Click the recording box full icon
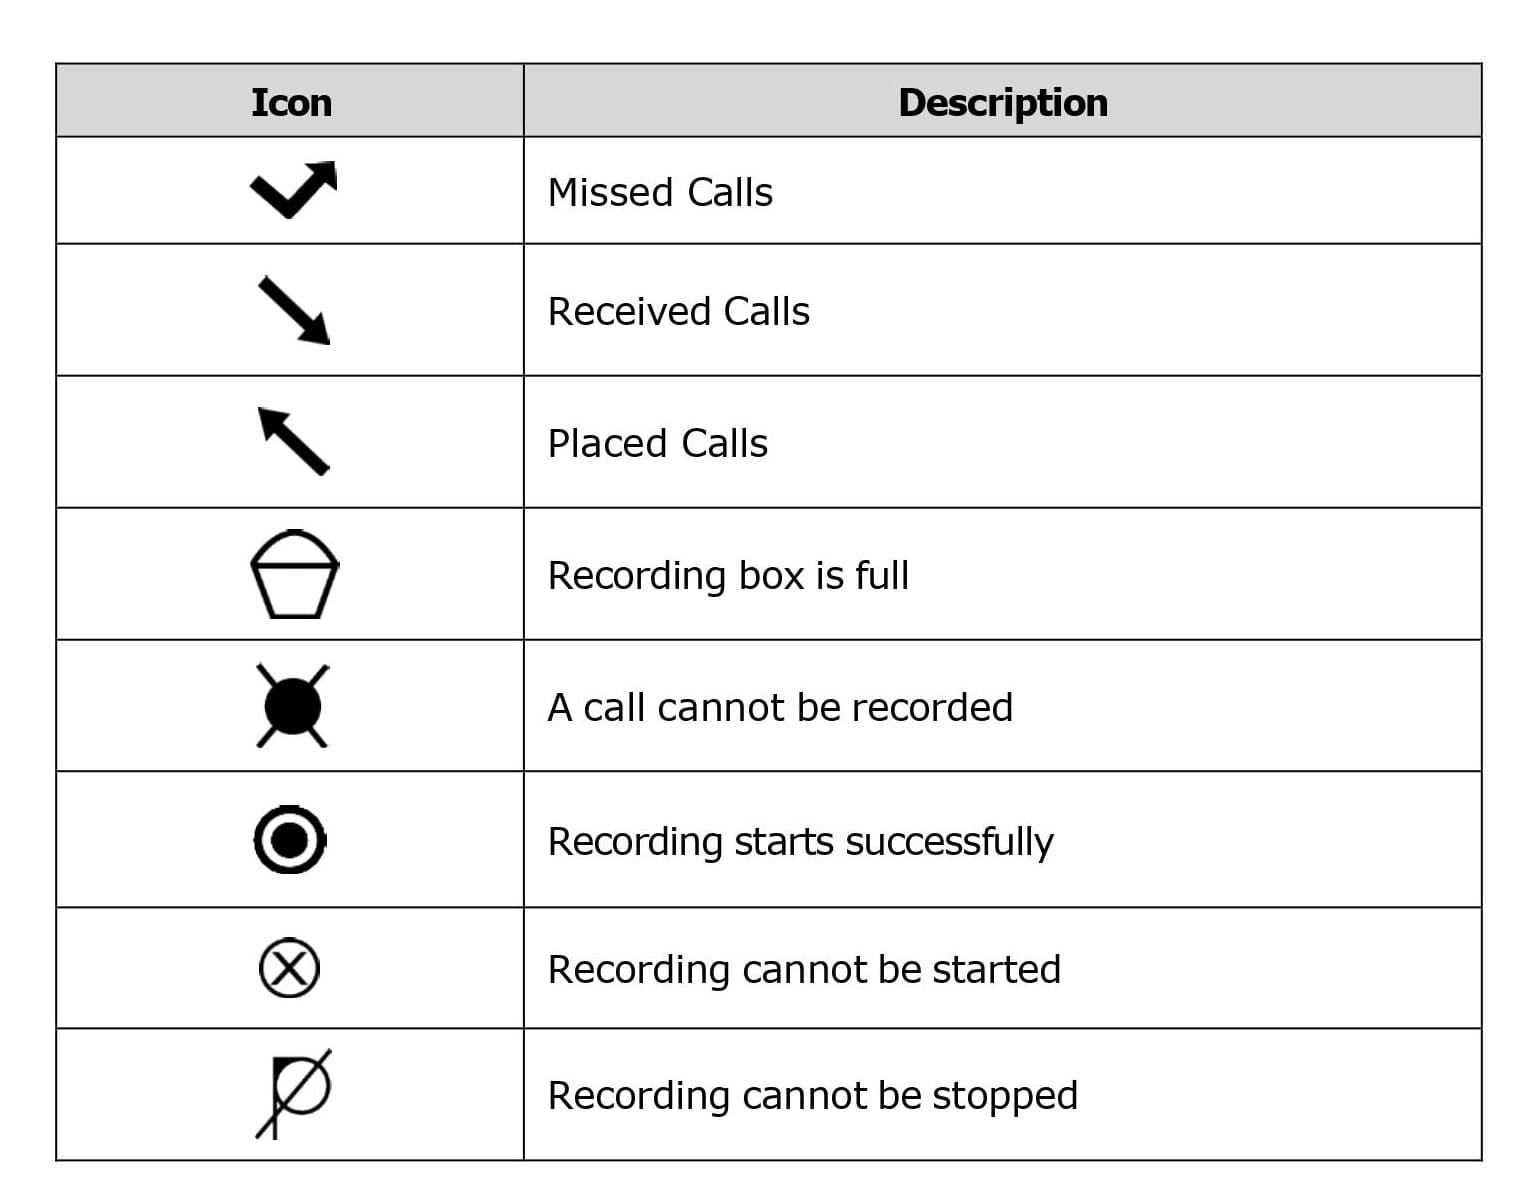Screen dimensions: 1533x1201 293,574
